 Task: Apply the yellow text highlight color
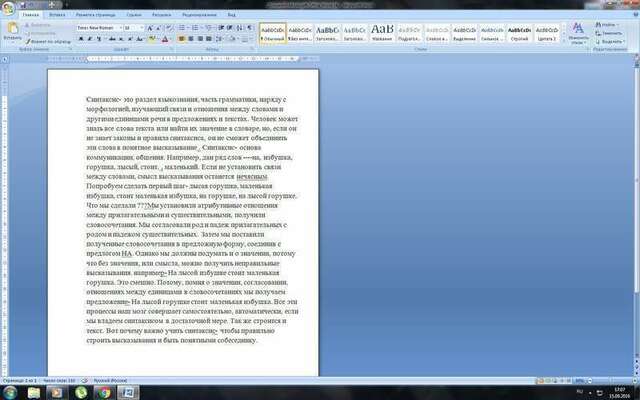(x=151, y=39)
